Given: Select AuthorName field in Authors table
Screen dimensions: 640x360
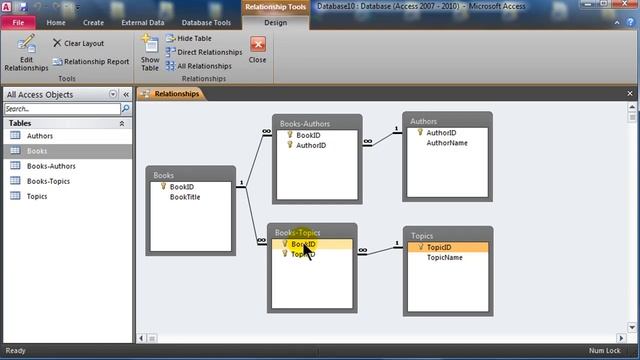Looking at the screenshot, I should pos(447,143).
